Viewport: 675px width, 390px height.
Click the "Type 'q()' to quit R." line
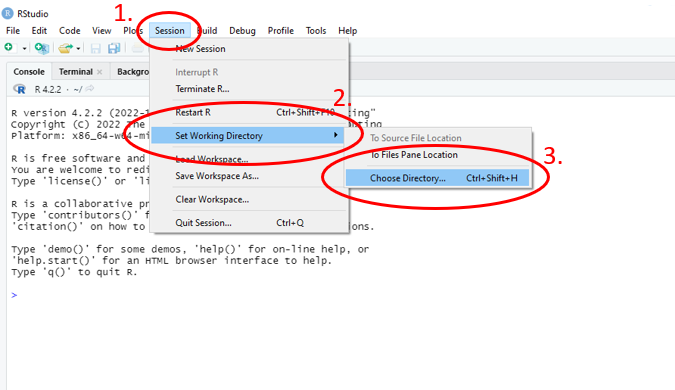pyautogui.click(x=74, y=272)
